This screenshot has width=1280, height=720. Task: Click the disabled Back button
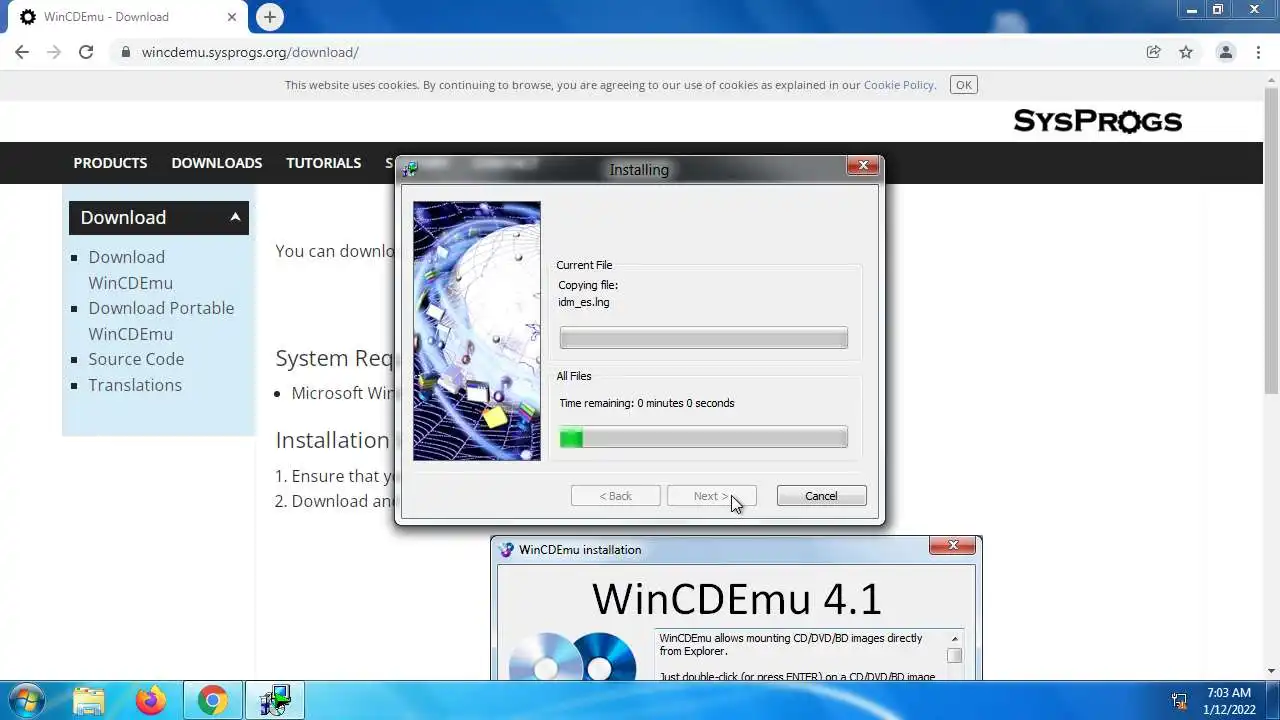(x=615, y=496)
